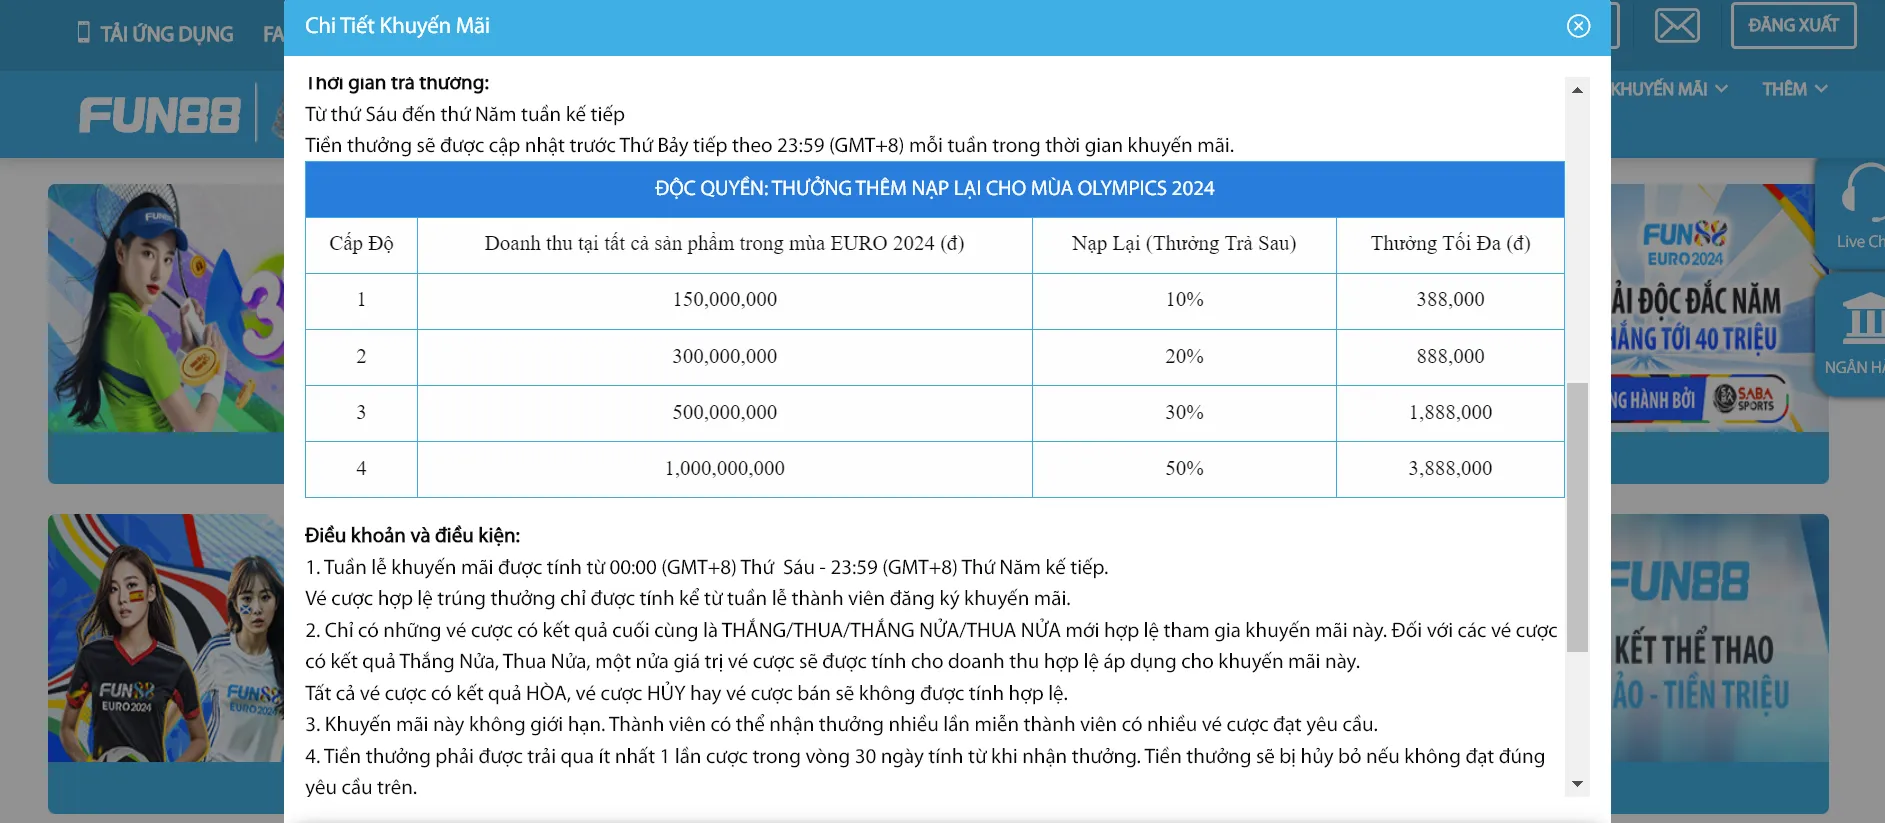
Task: Click the '10%' reload cell
Action: pos(1184,300)
